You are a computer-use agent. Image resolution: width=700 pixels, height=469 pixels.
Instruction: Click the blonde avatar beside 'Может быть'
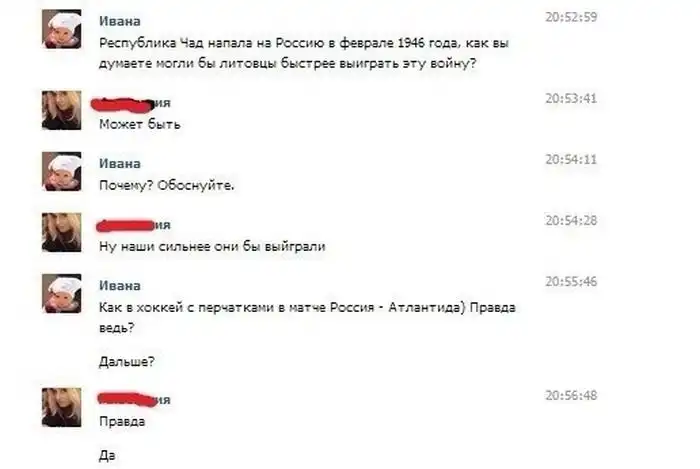pos(62,110)
